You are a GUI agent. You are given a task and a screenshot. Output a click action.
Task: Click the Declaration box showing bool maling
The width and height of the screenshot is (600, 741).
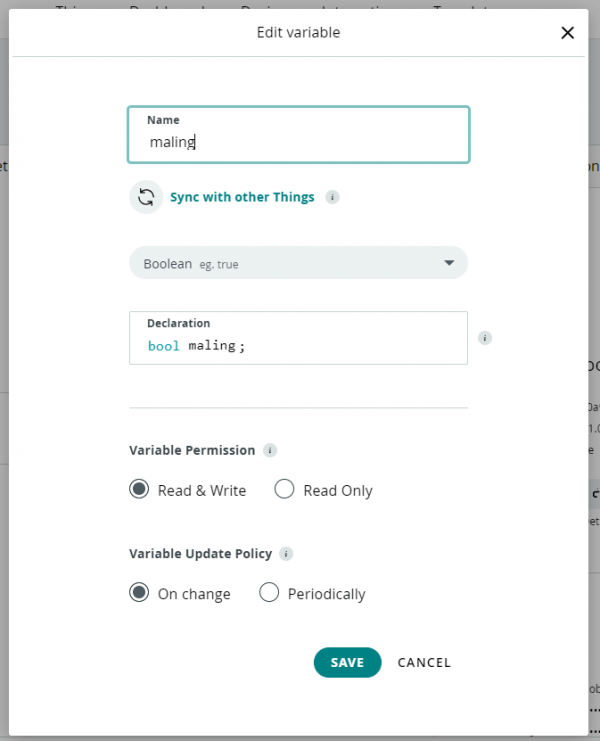(x=299, y=338)
